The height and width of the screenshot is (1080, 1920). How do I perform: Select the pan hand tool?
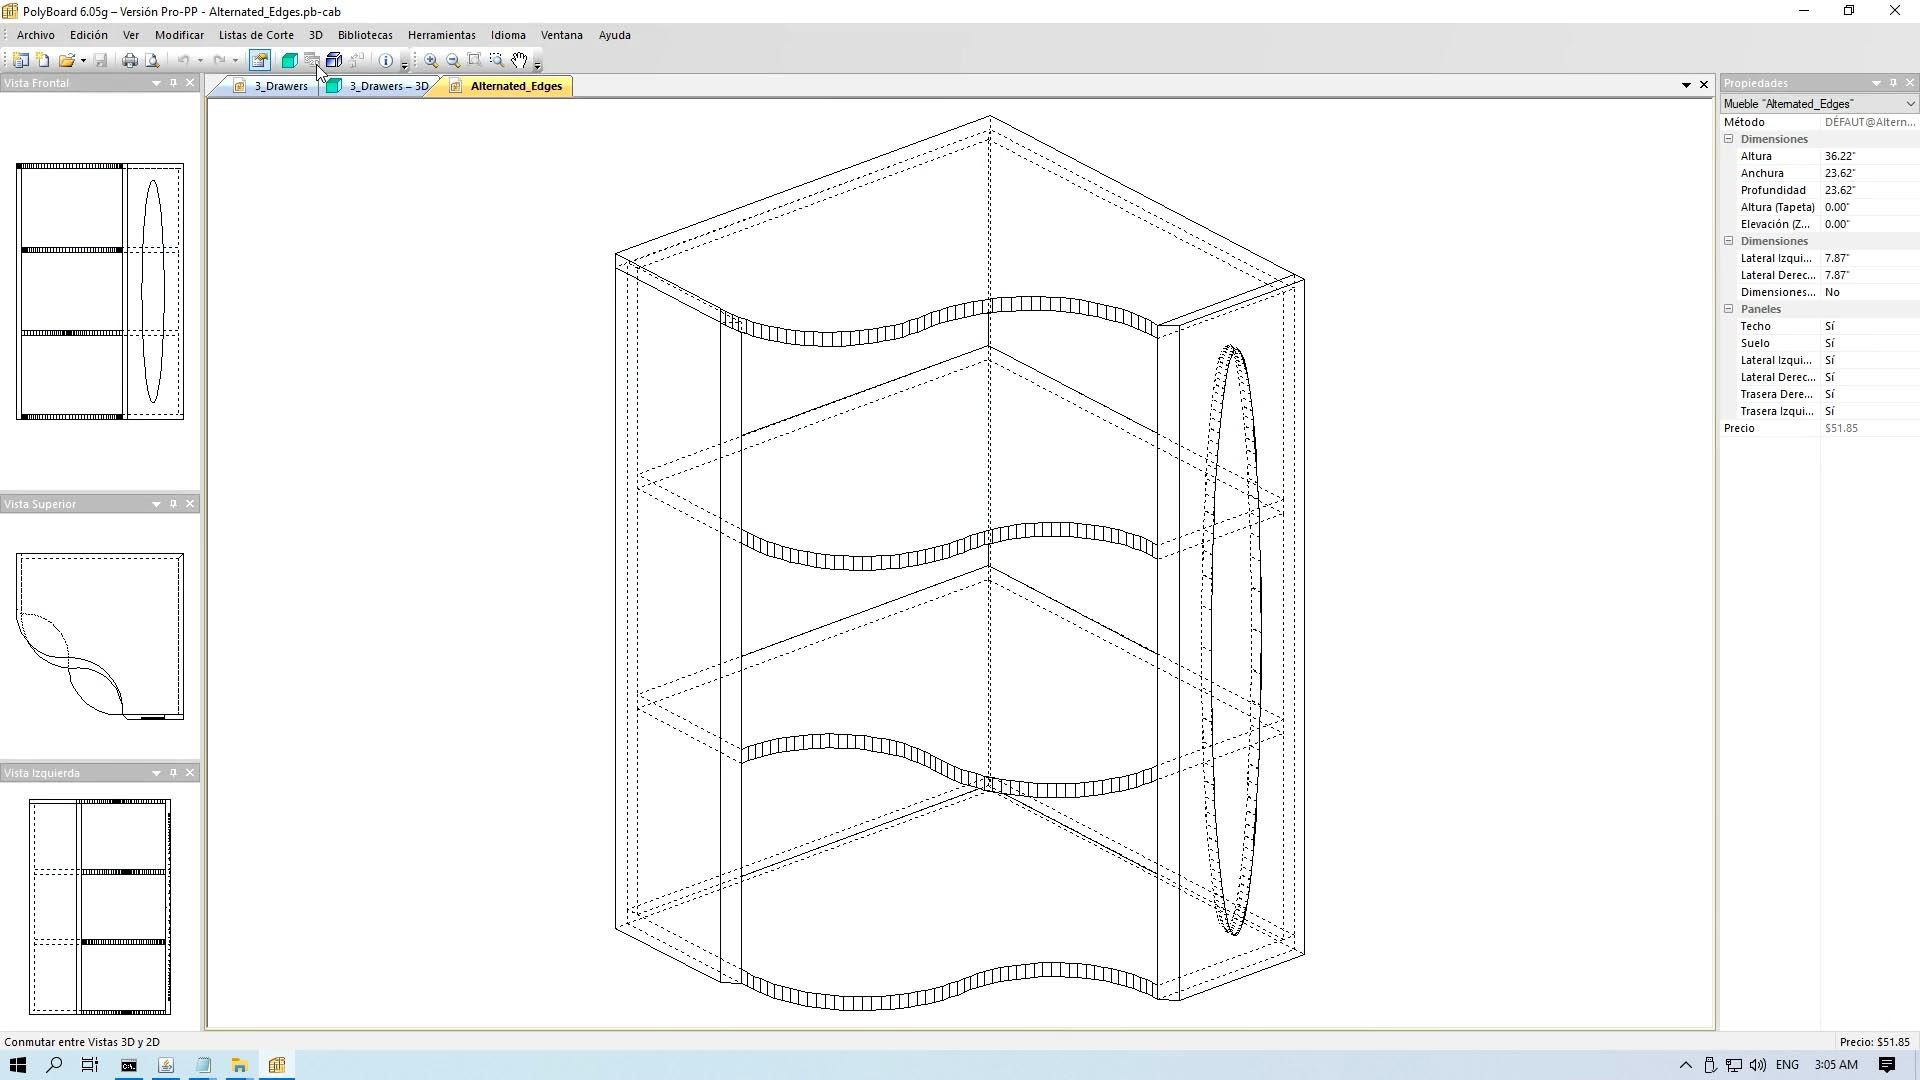pyautogui.click(x=519, y=60)
